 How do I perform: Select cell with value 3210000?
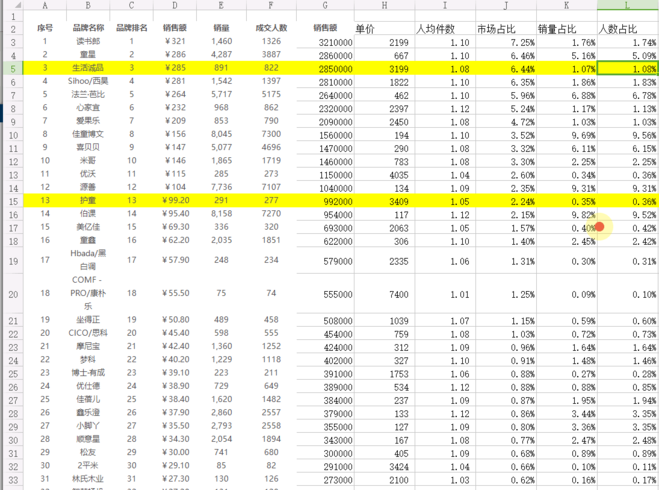[325, 42]
